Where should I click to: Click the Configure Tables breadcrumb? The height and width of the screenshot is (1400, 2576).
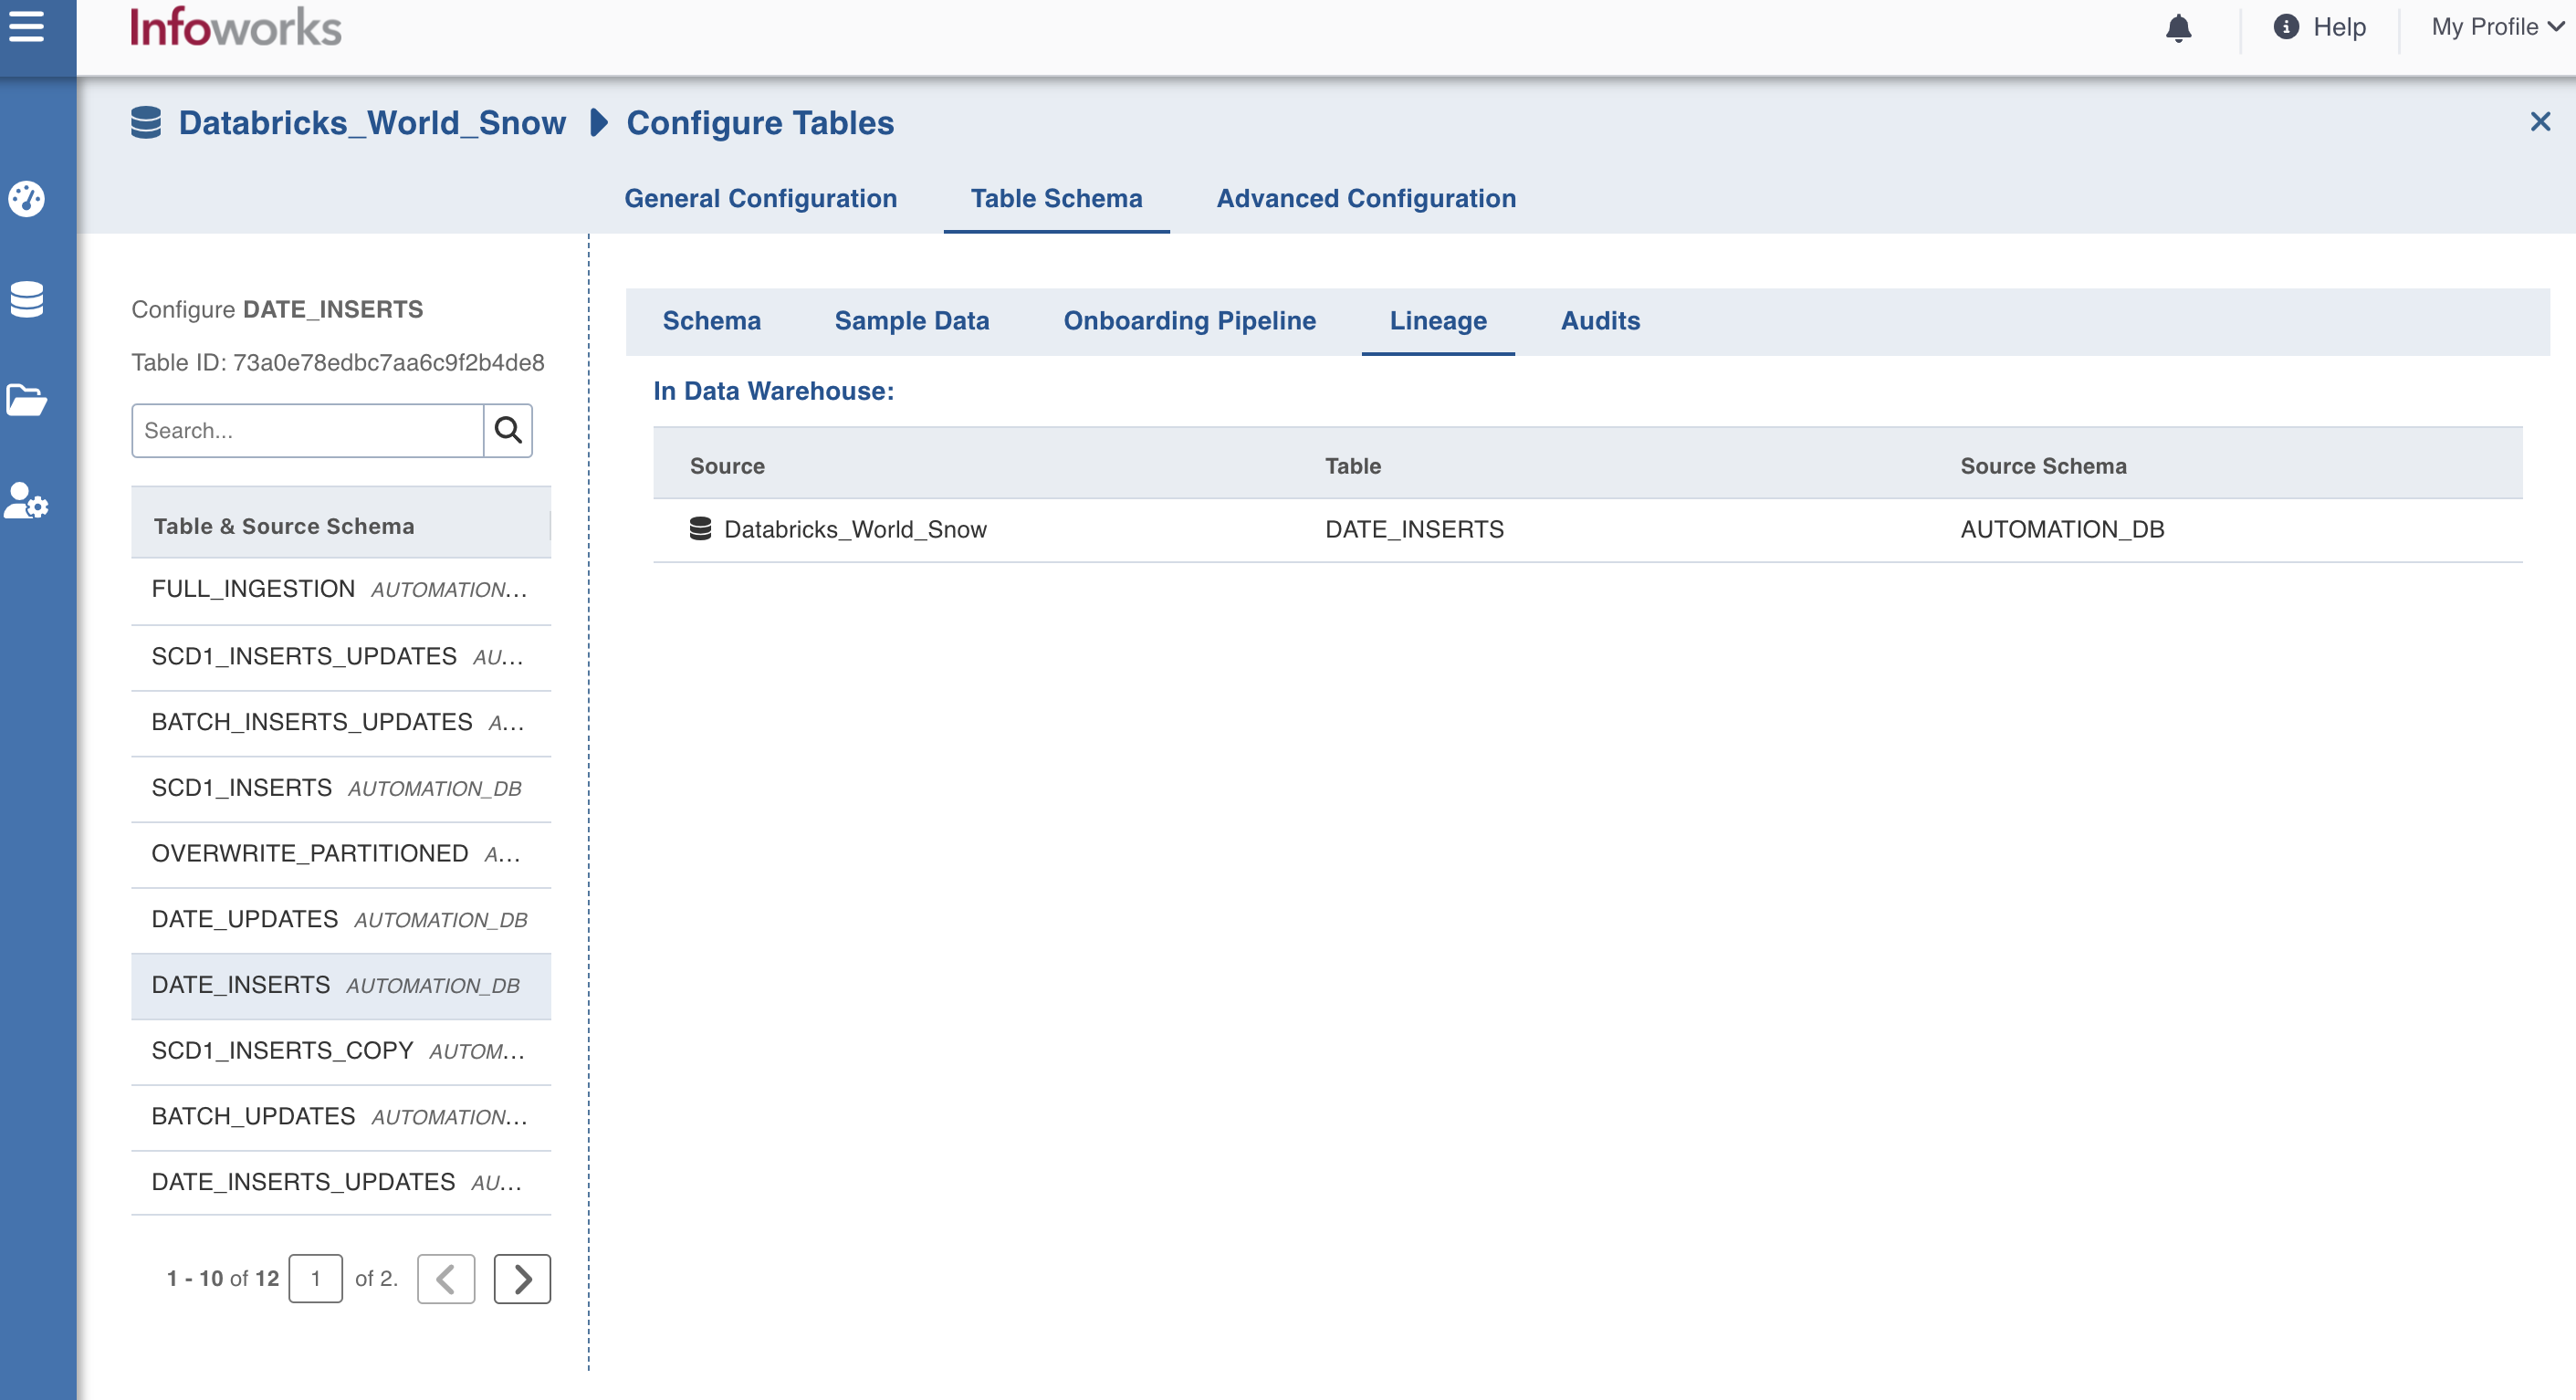[x=760, y=123]
